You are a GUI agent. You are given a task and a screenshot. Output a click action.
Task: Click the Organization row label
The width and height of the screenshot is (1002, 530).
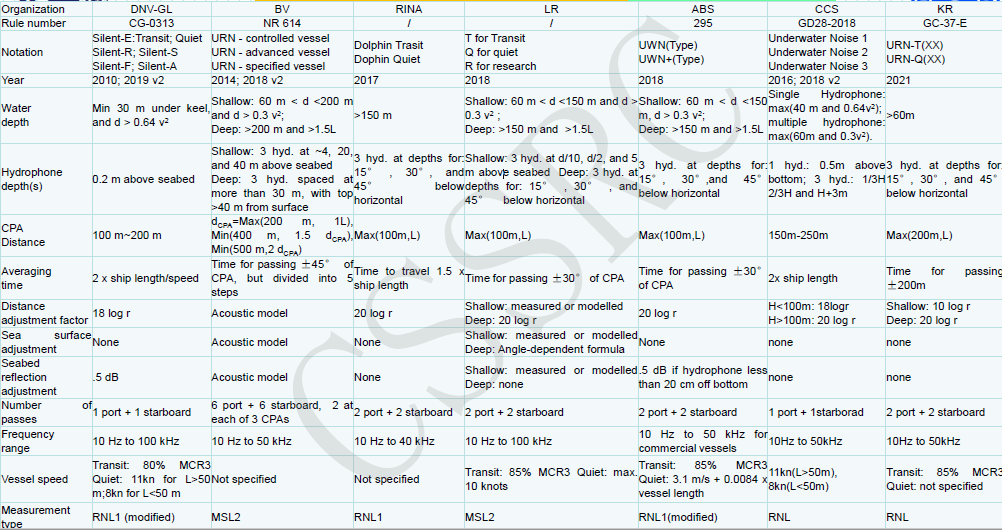[x=46, y=9]
